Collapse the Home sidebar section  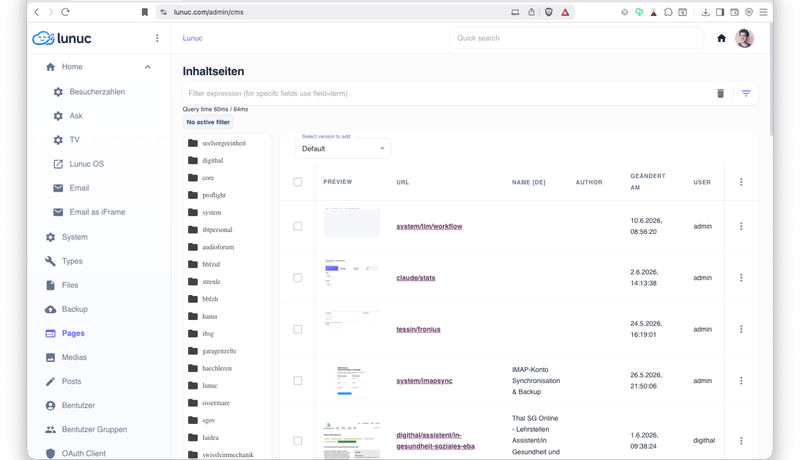click(147, 67)
